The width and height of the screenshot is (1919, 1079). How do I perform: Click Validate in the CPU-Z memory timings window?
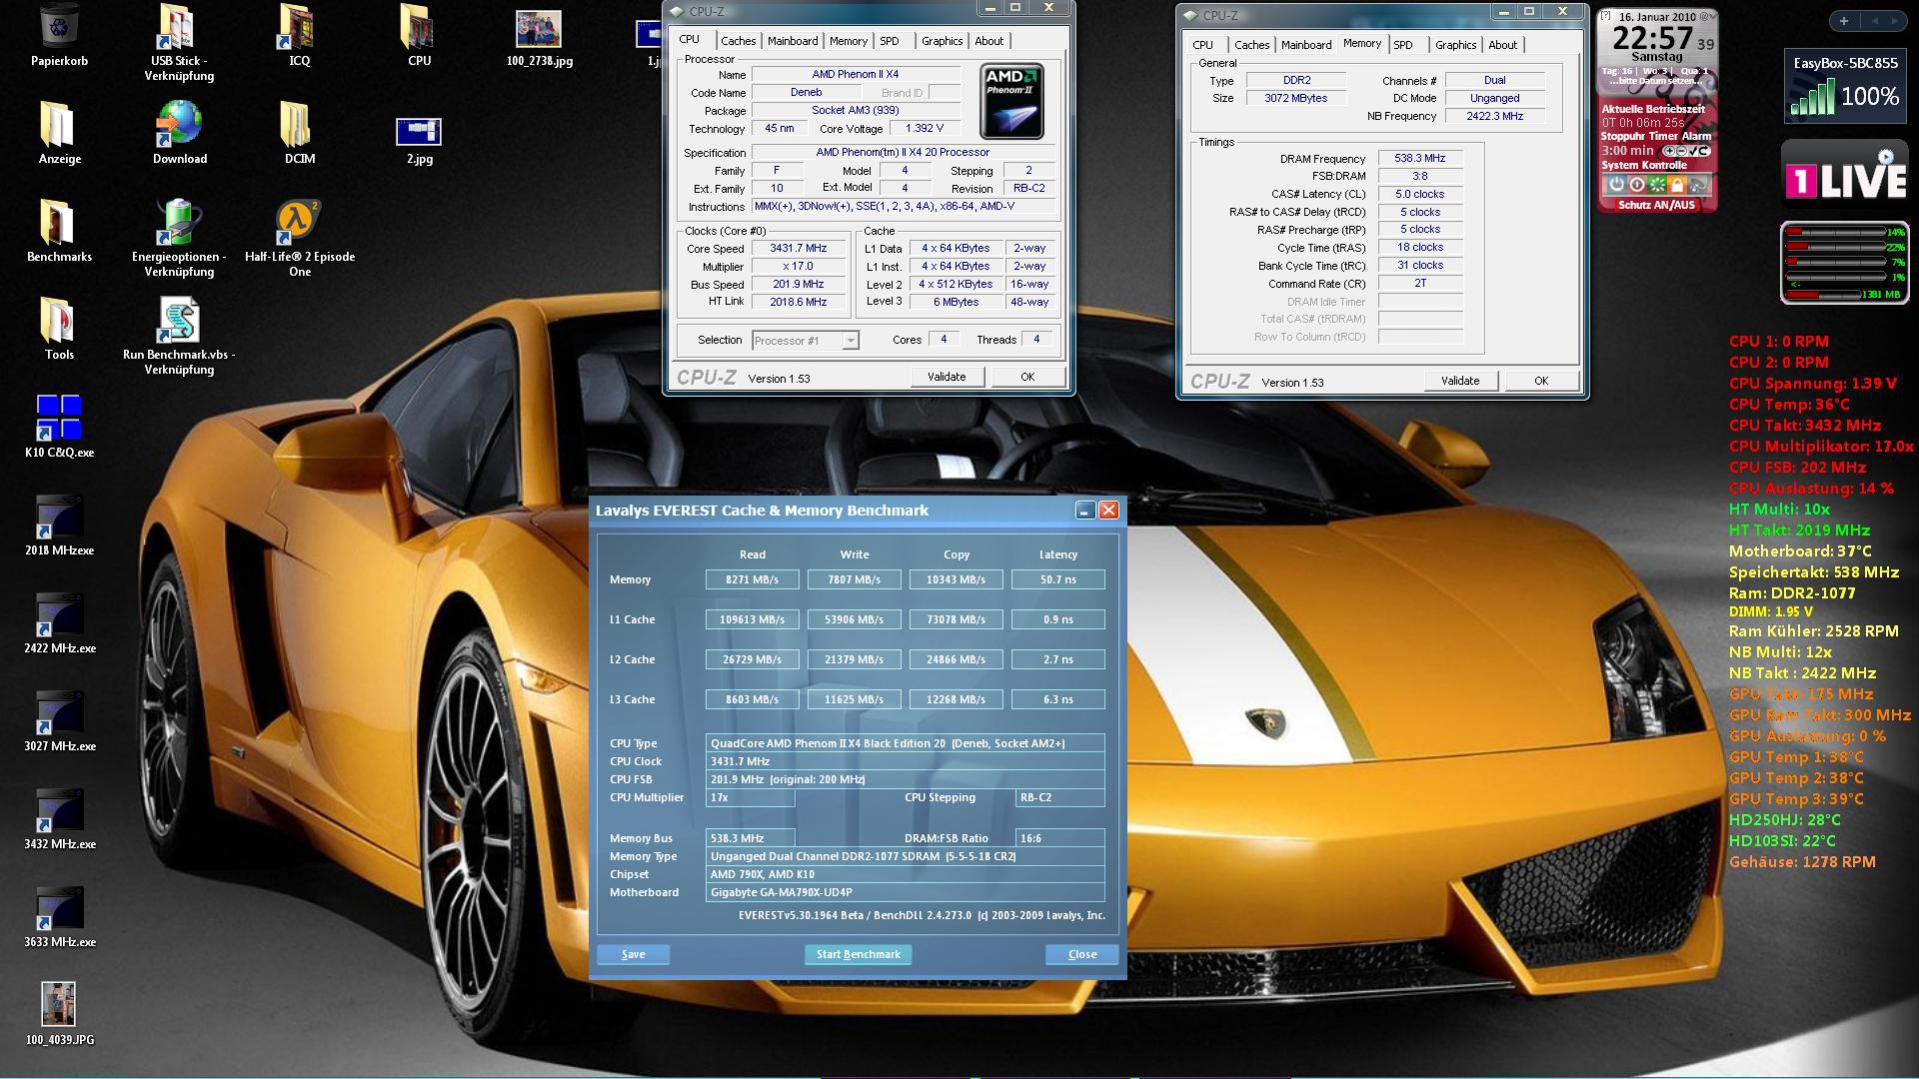pos(1460,381)
